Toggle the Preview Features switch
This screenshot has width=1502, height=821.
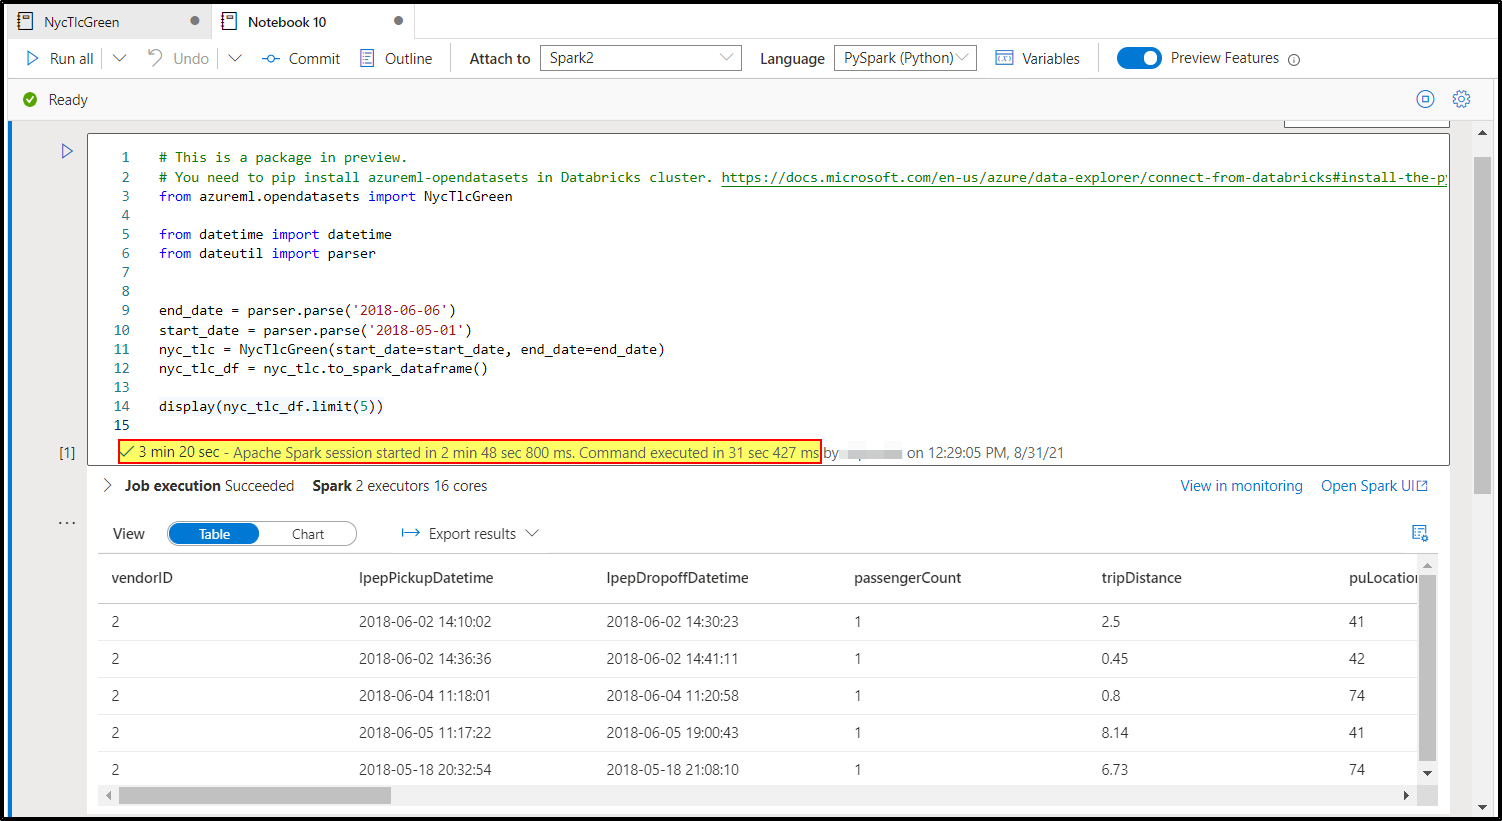(x=1139, y=58)
